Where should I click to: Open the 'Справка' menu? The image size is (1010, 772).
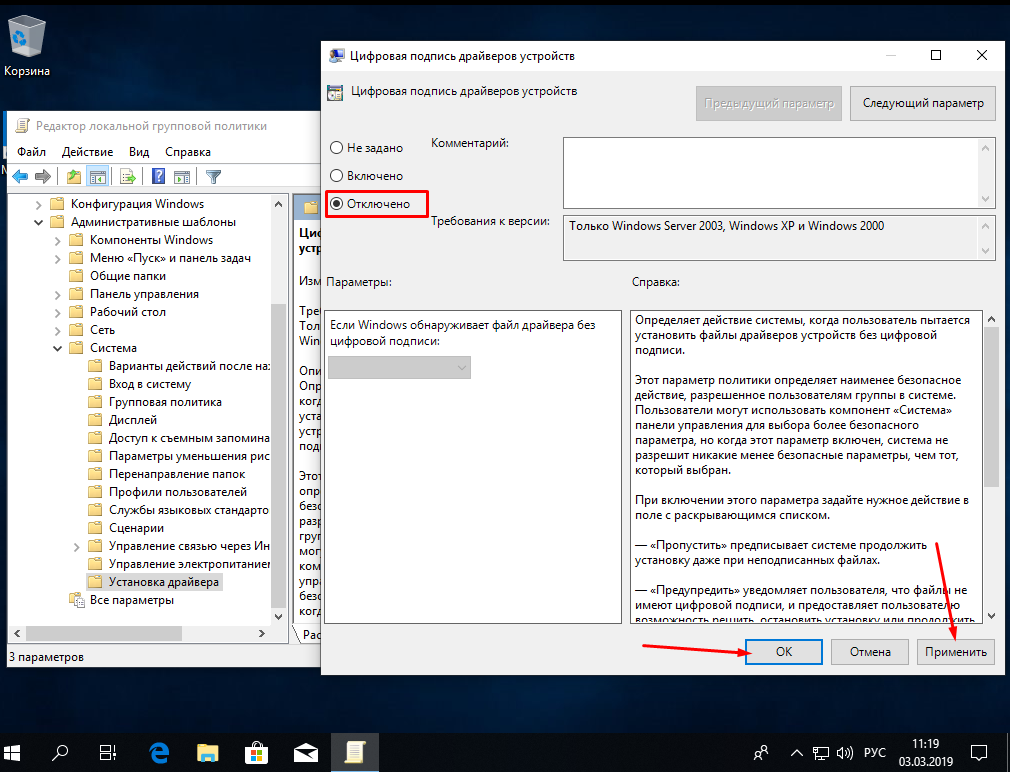click(188, 152)
